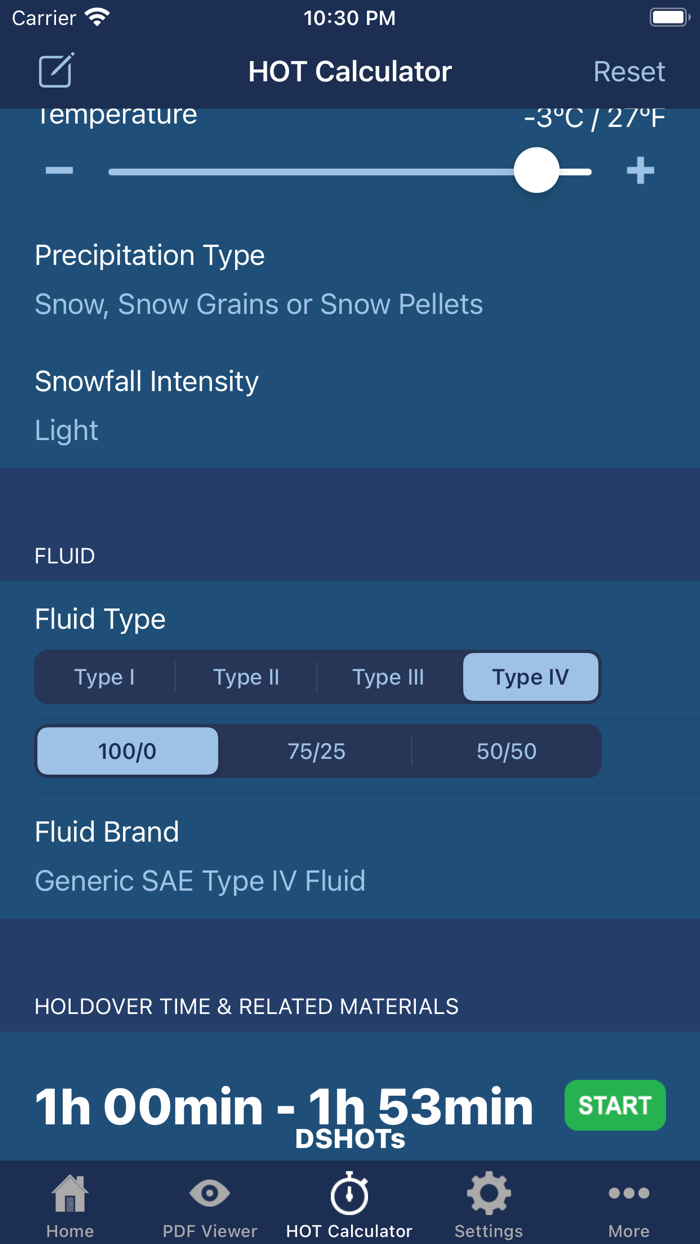
Task: Decrease temperature with minus icon
Action: [x=60, y=171]
